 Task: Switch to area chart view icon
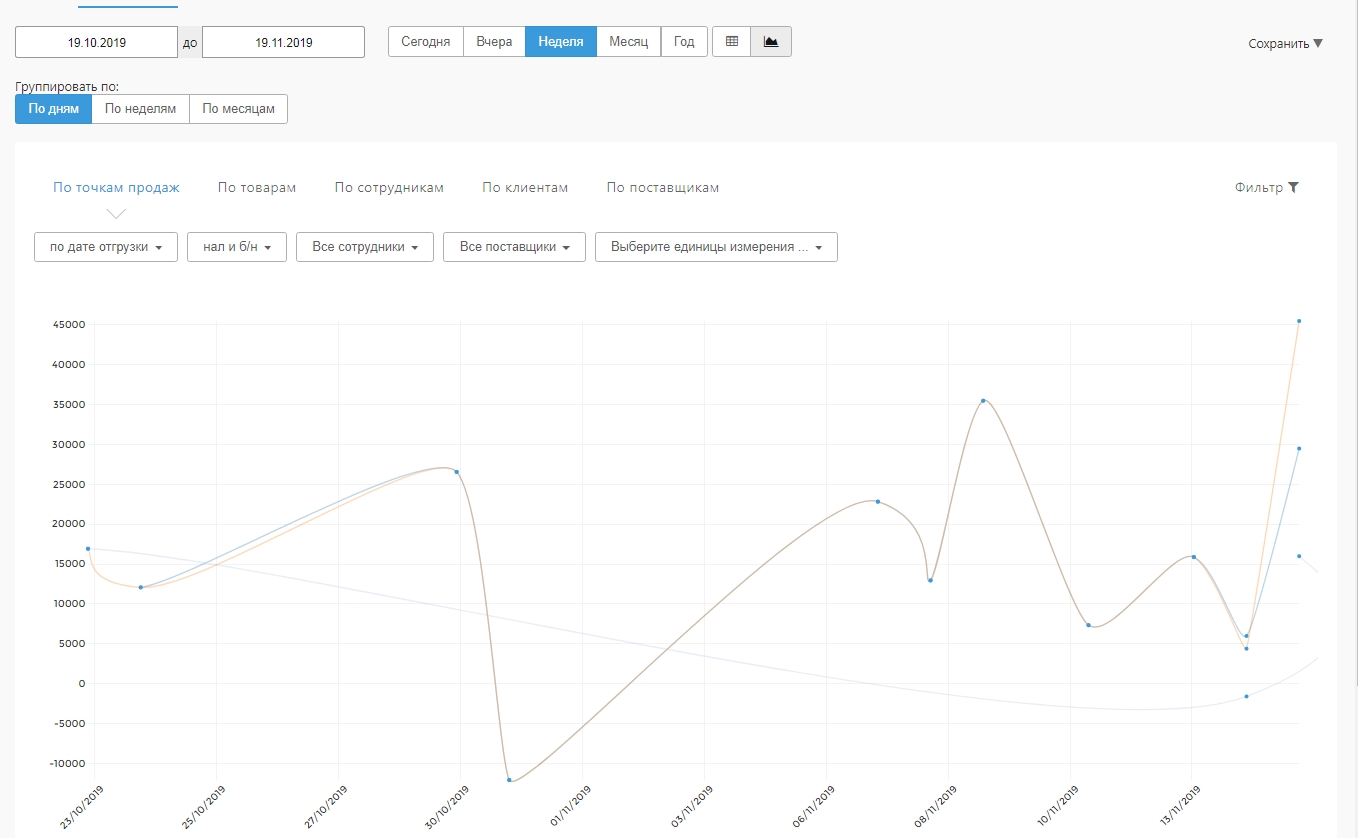coord(771,42)
